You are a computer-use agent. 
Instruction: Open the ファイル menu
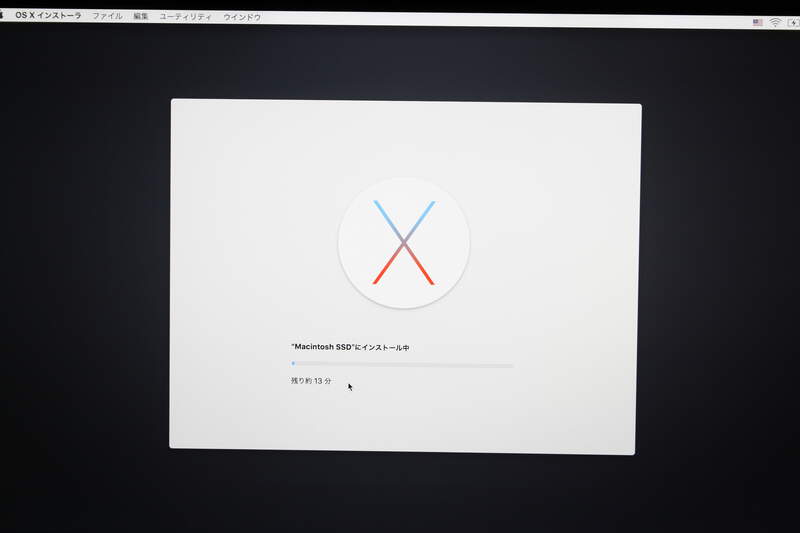point(107,17)
